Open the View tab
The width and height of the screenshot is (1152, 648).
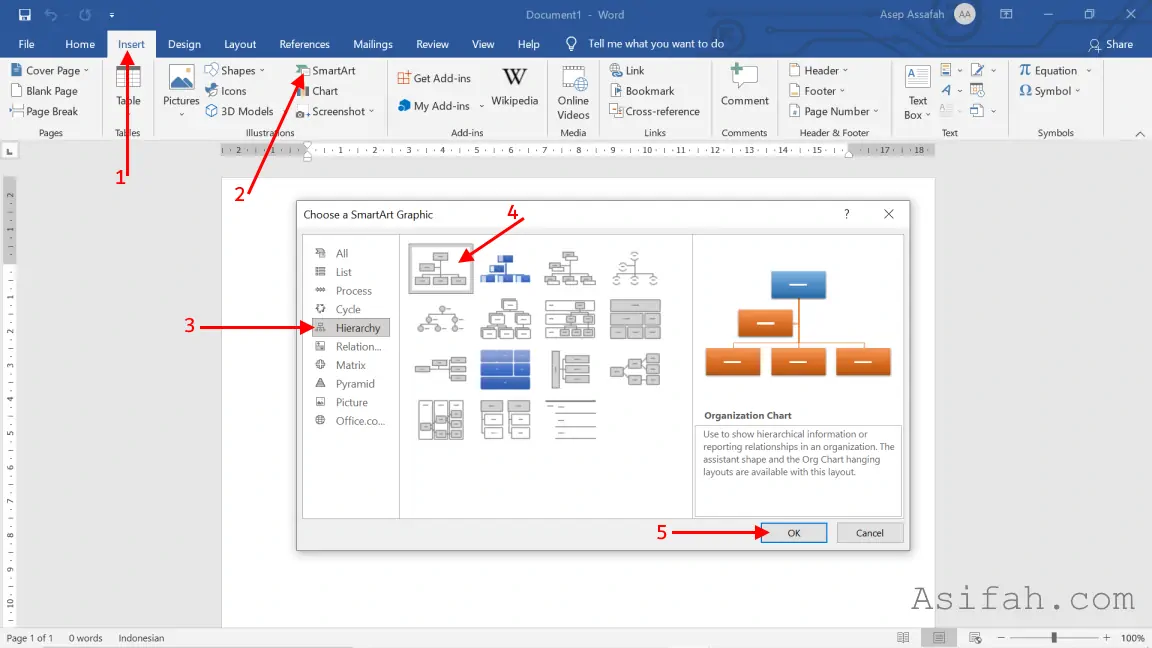pyautogui.click(x=483, y=44)
